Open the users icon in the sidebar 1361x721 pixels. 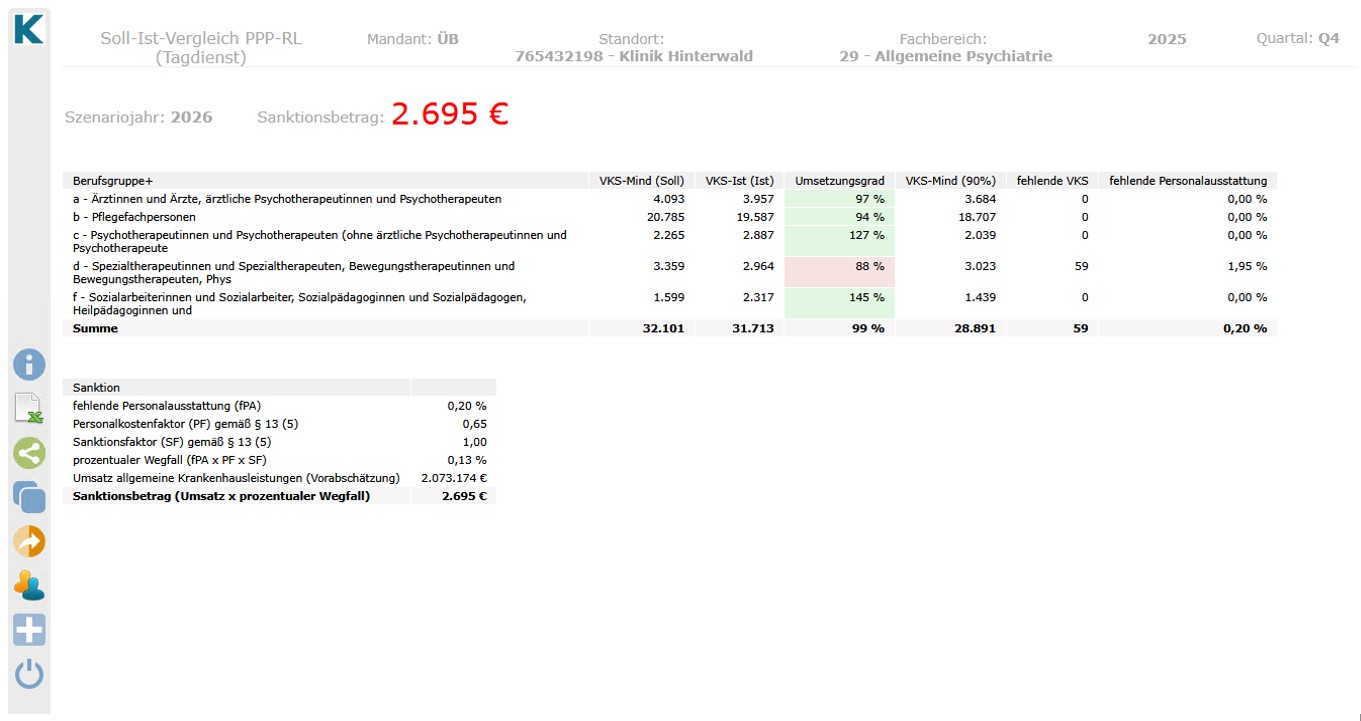29,585
